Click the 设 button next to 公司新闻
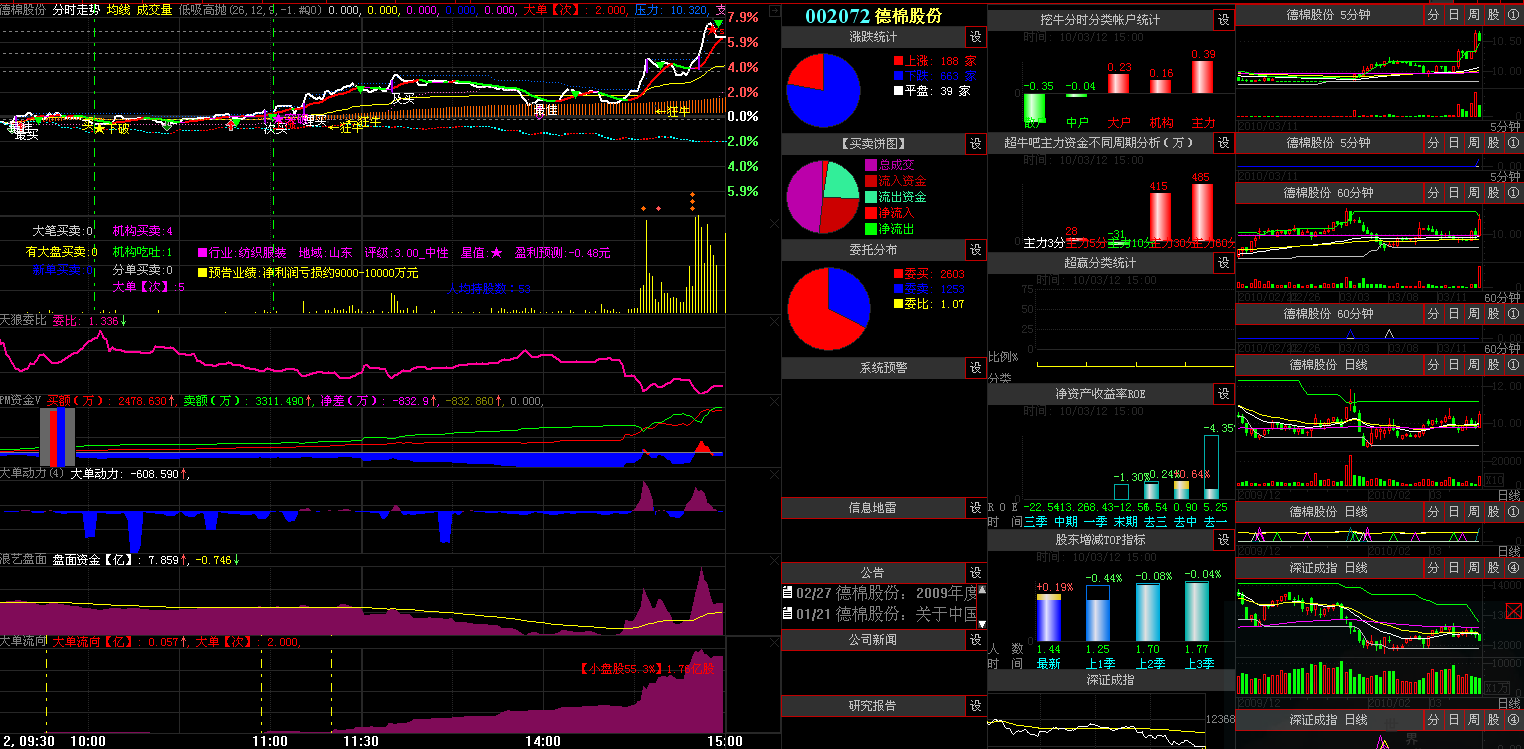 pos(976,640)
